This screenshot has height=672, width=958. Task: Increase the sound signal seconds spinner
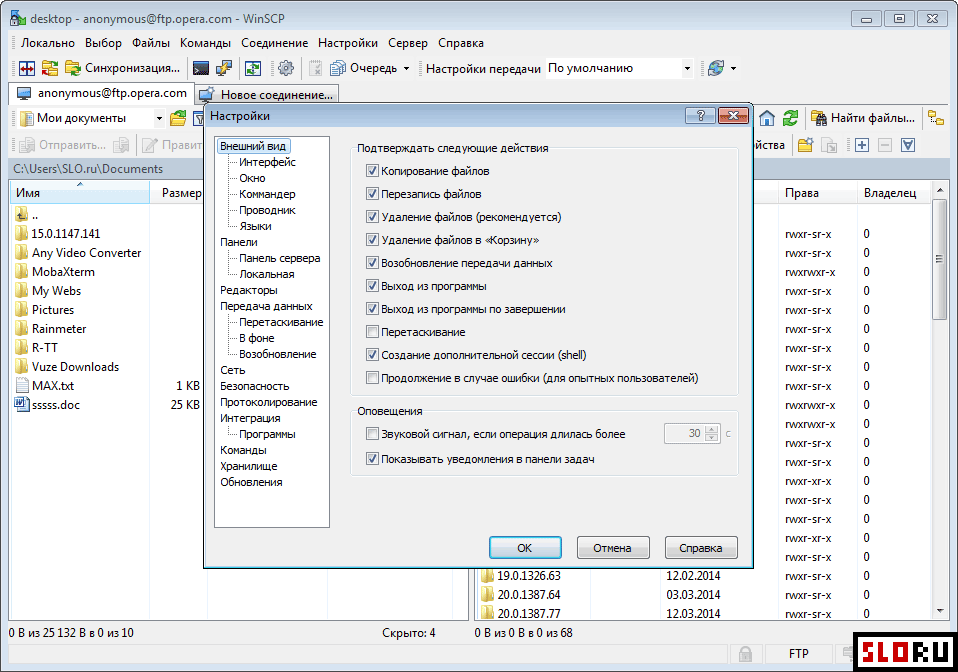(711, 429)
